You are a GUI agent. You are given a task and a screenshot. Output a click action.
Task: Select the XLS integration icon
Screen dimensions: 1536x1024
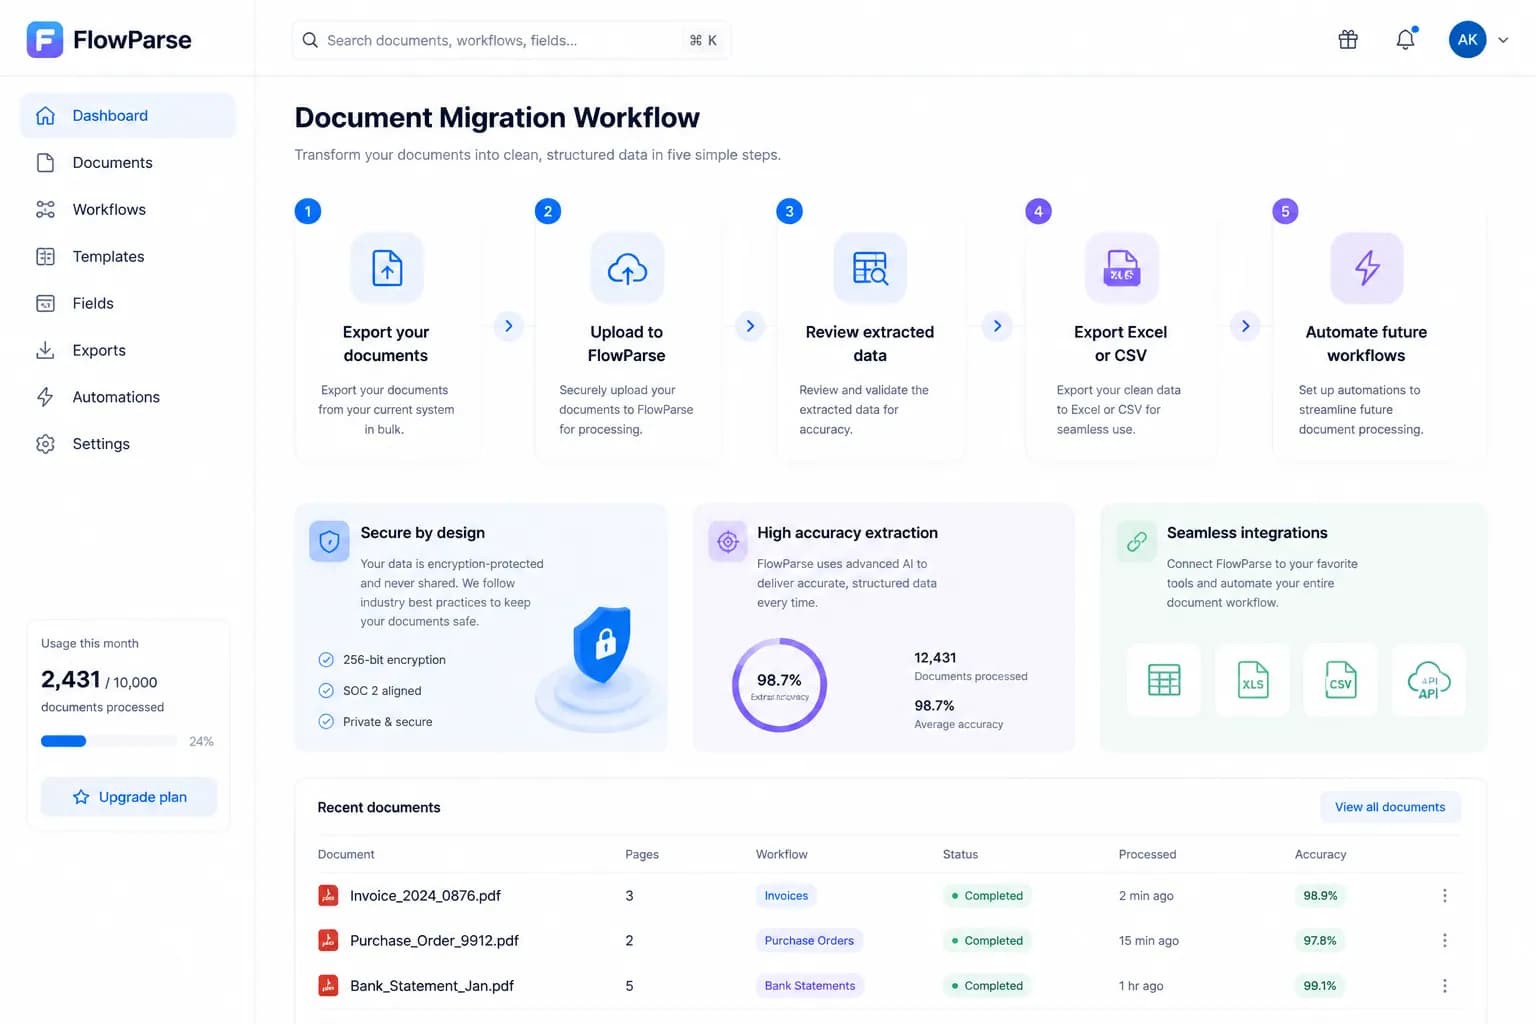tap(1252, 680)
